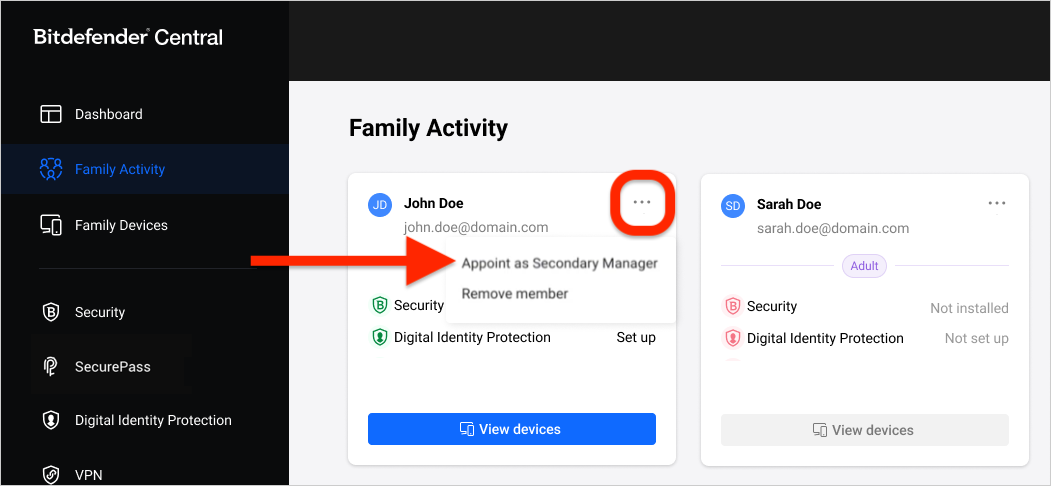Click John Doe's blue View devices button

pos(511,429)
